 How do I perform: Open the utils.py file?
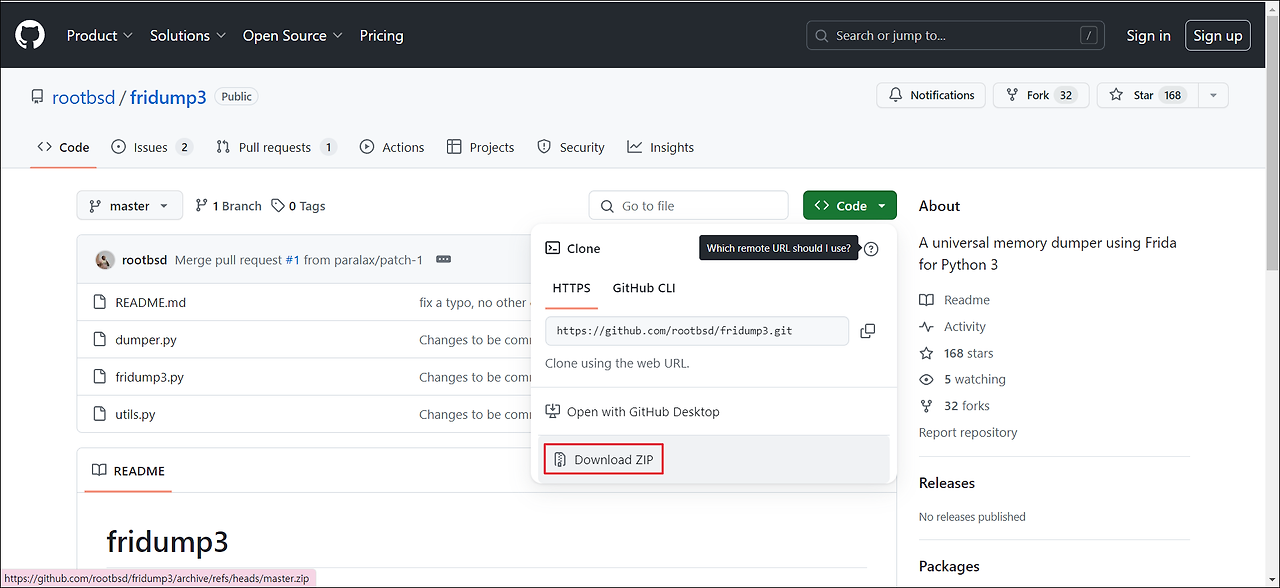[x=135, y=414]
